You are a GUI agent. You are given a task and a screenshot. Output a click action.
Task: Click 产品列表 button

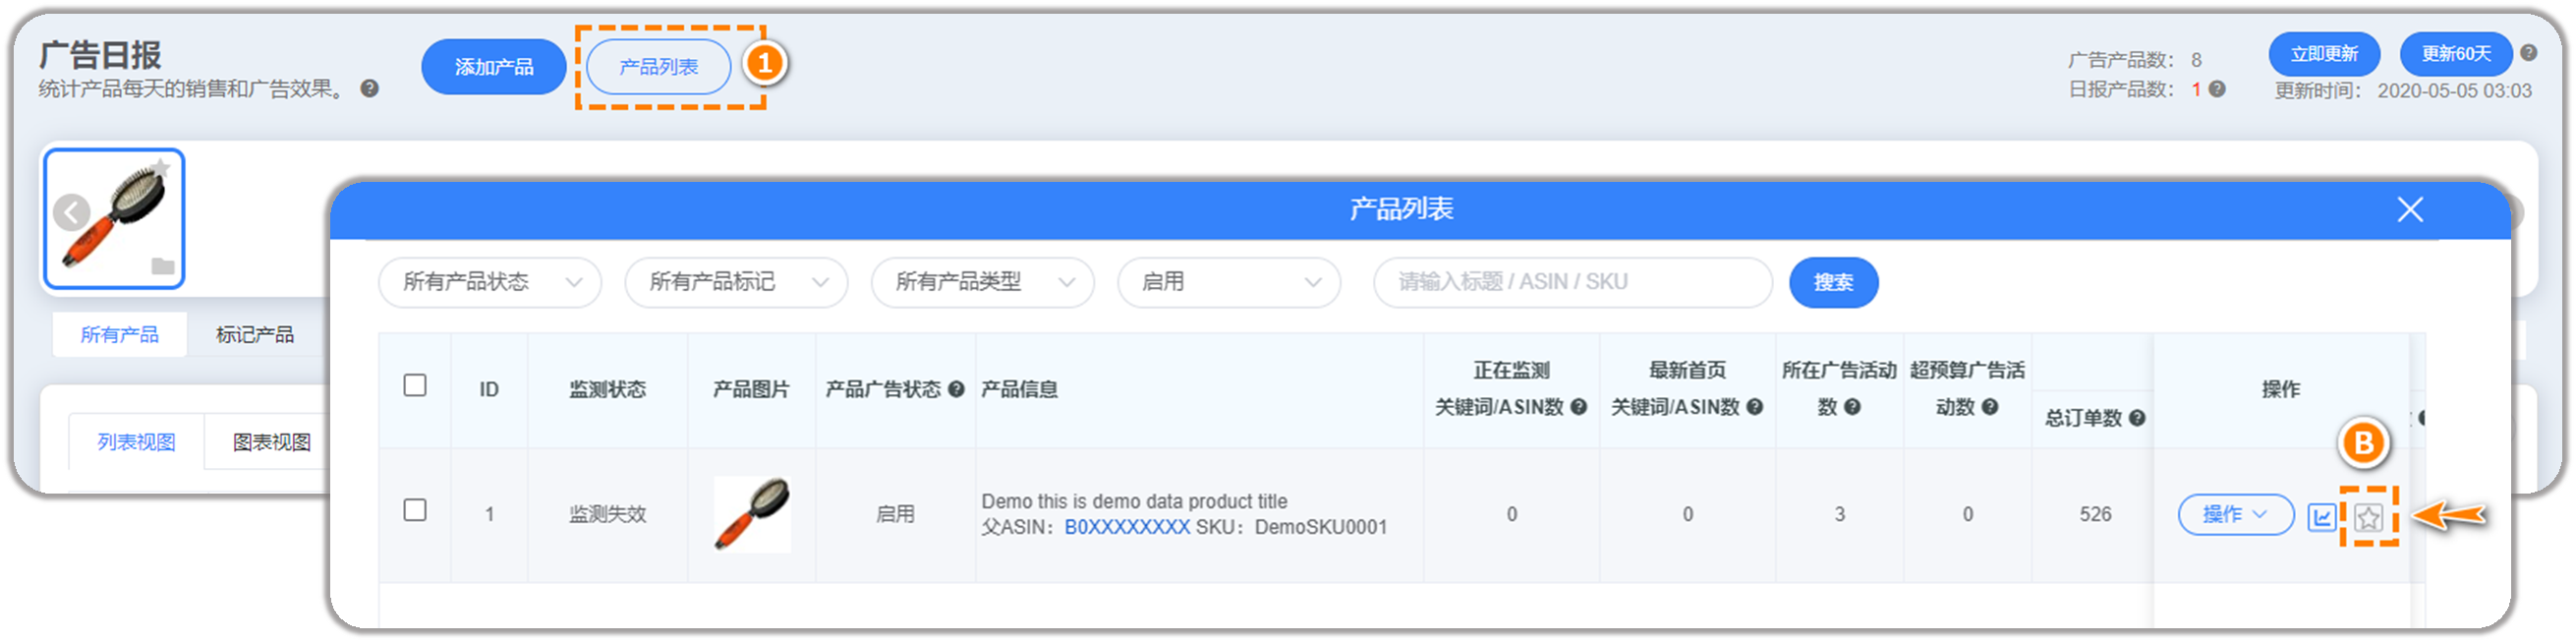coord(659,67)
